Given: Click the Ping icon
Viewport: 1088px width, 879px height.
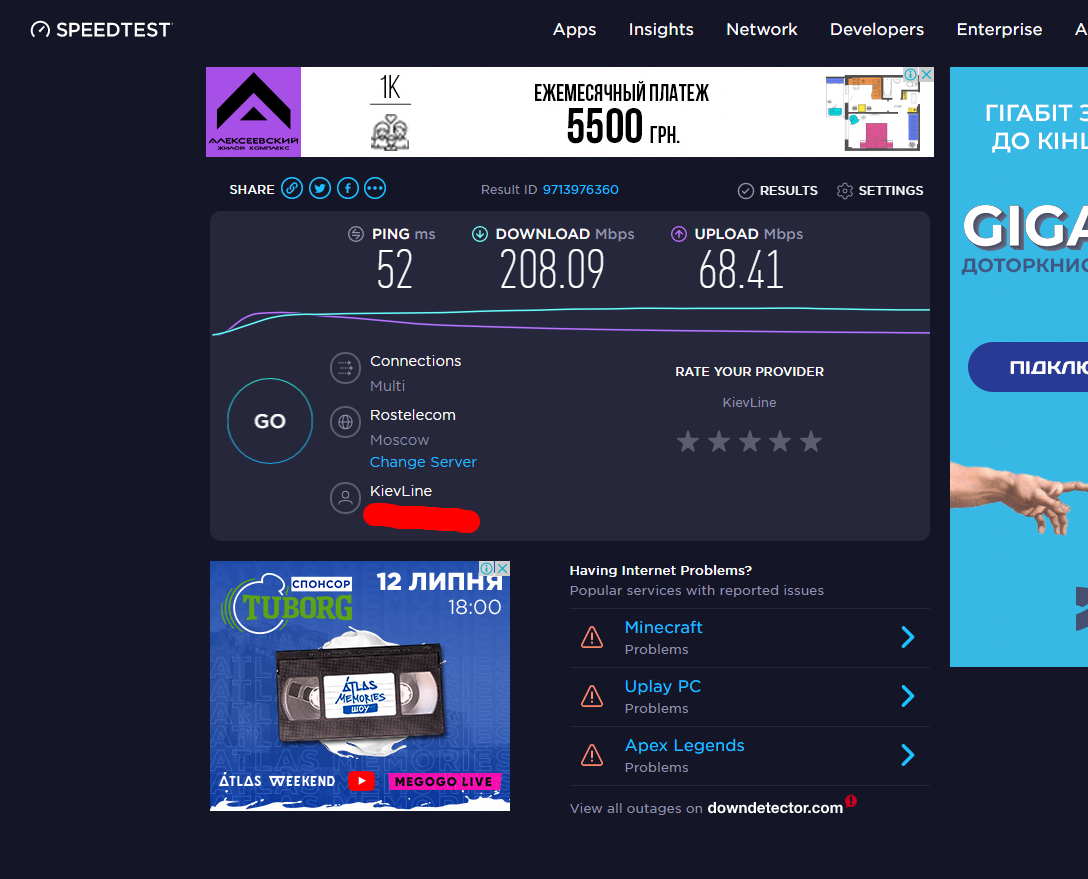Looking at the screenshot, I should pos(355,234).
